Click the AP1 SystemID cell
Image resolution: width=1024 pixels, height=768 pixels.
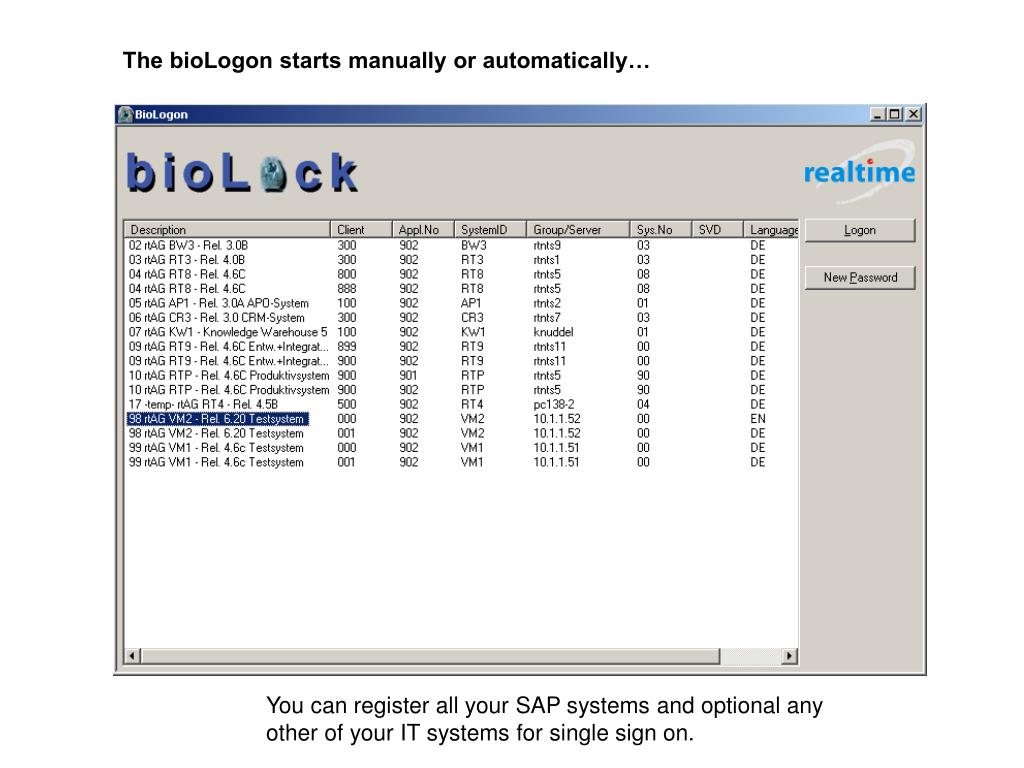[x=471, y=303]
